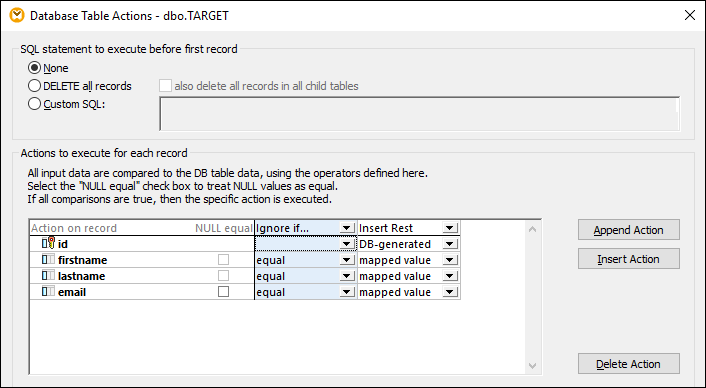This screenshot has width=706, height=388.
Task: Toggle also delete all child records checkbox
Action: [x=165, y=86]
